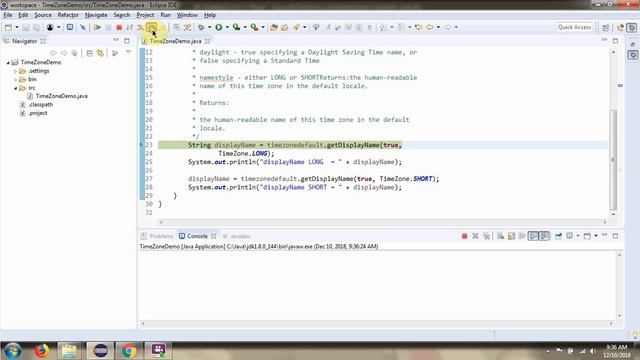This screenshot has width=640, height=360.
Task: Open the Source menu
Action: (x=43, y=15)
